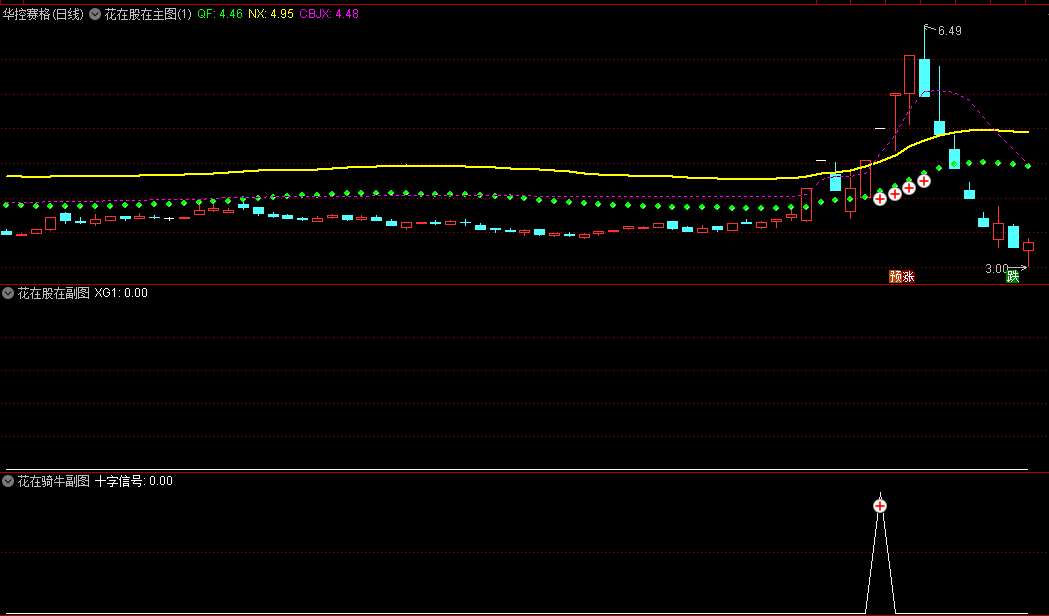
Task: Select the magenta CBJX: 4.48 value
Action: click(x=328, y=15)
